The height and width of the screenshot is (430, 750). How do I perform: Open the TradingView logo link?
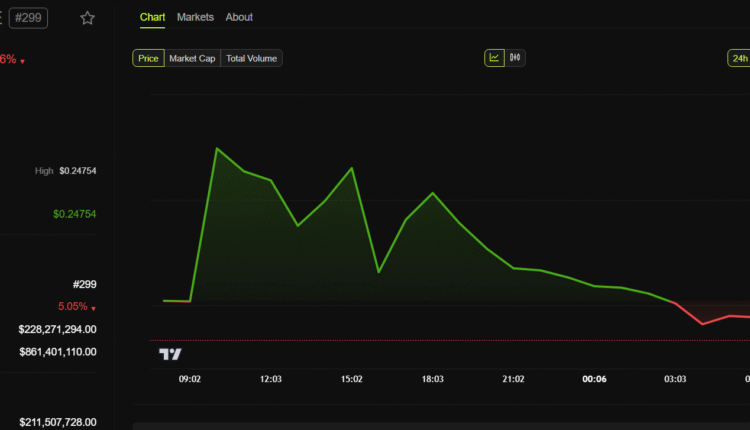click(170, 354)
